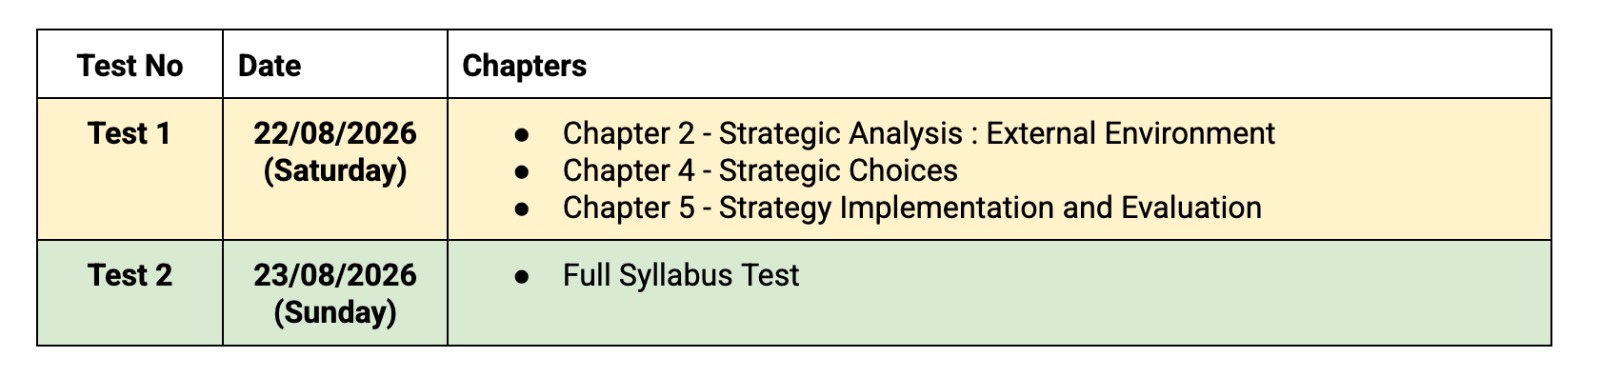Click the bullet before Chapter 4
The image size is (1600, 377).
coord(521,172)
